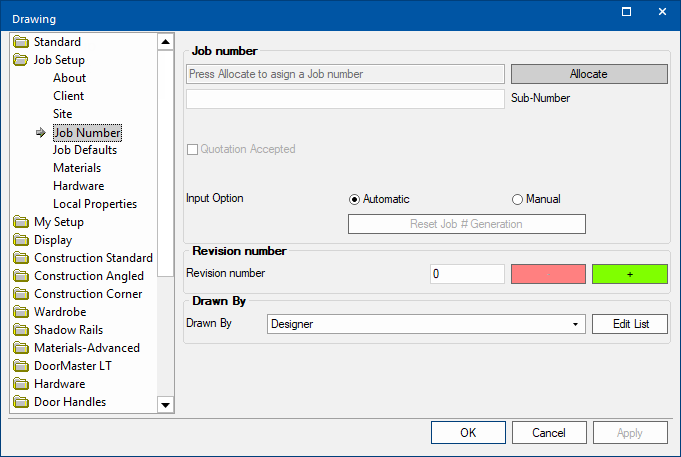The height and width of the screenshot is (457, 681).
Task: Select the Job Defaults tree item
Action: coord(85,150)
